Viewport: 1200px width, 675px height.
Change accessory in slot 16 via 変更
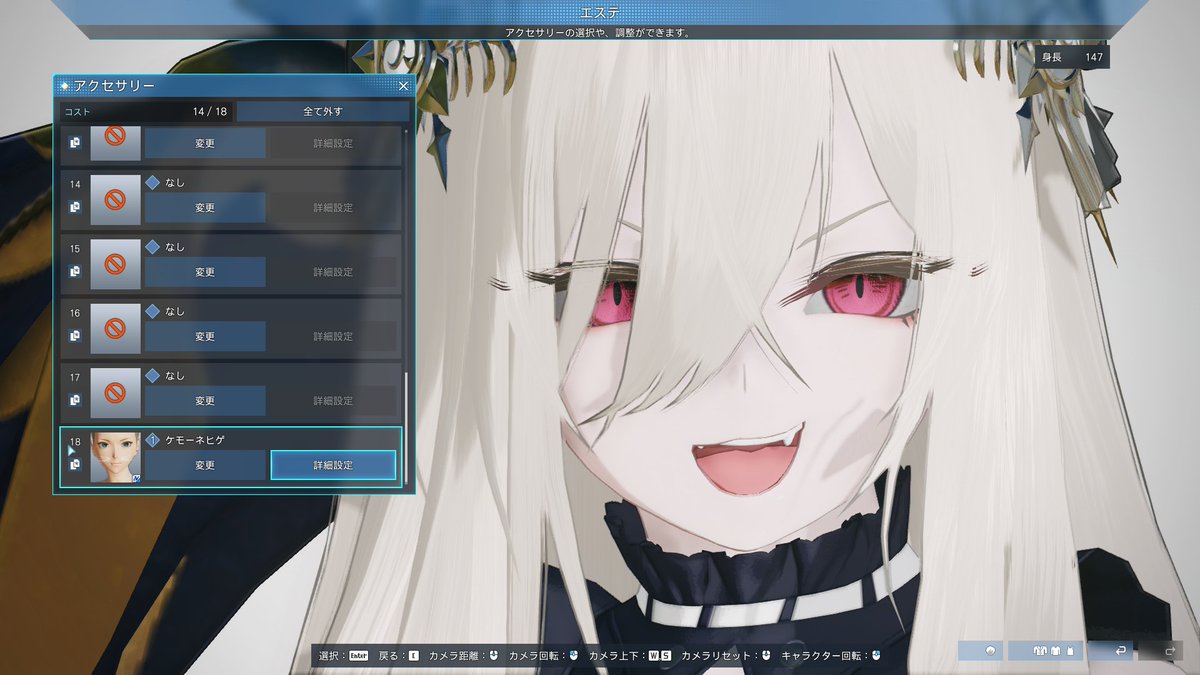(x=205, y=336)
